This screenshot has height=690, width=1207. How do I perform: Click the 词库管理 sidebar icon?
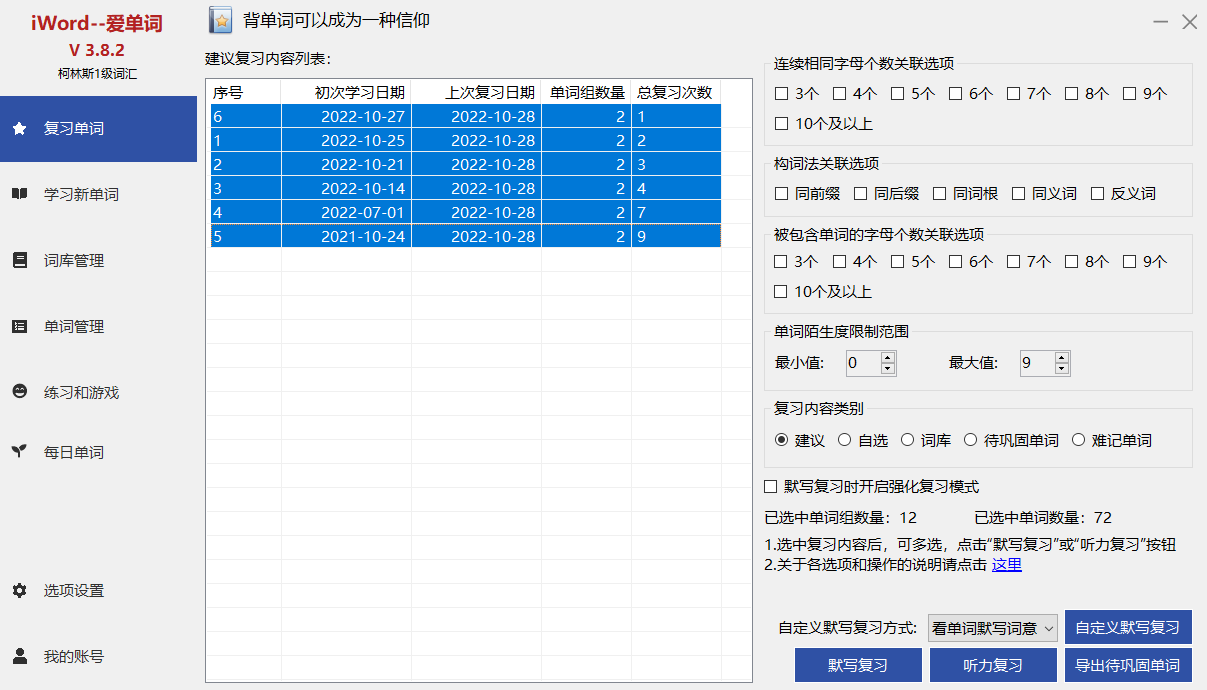click(19, 261)
